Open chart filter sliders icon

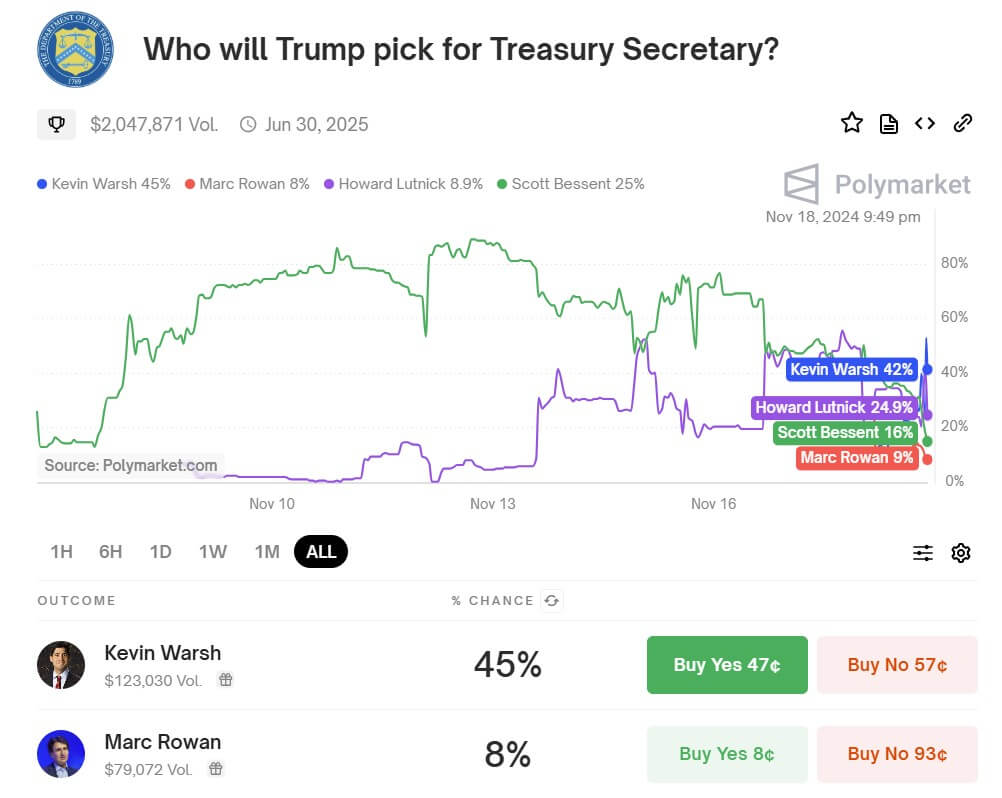922,552
